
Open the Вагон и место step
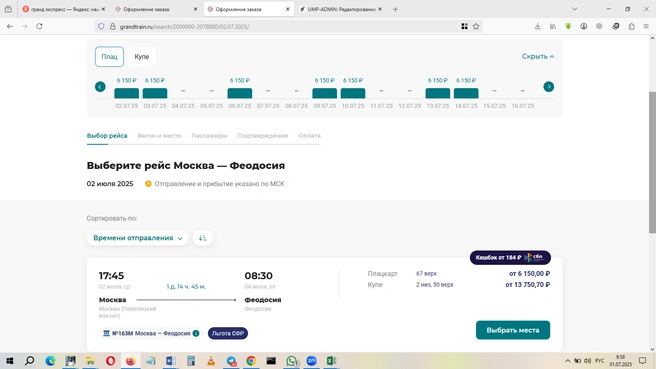point(159,136)
